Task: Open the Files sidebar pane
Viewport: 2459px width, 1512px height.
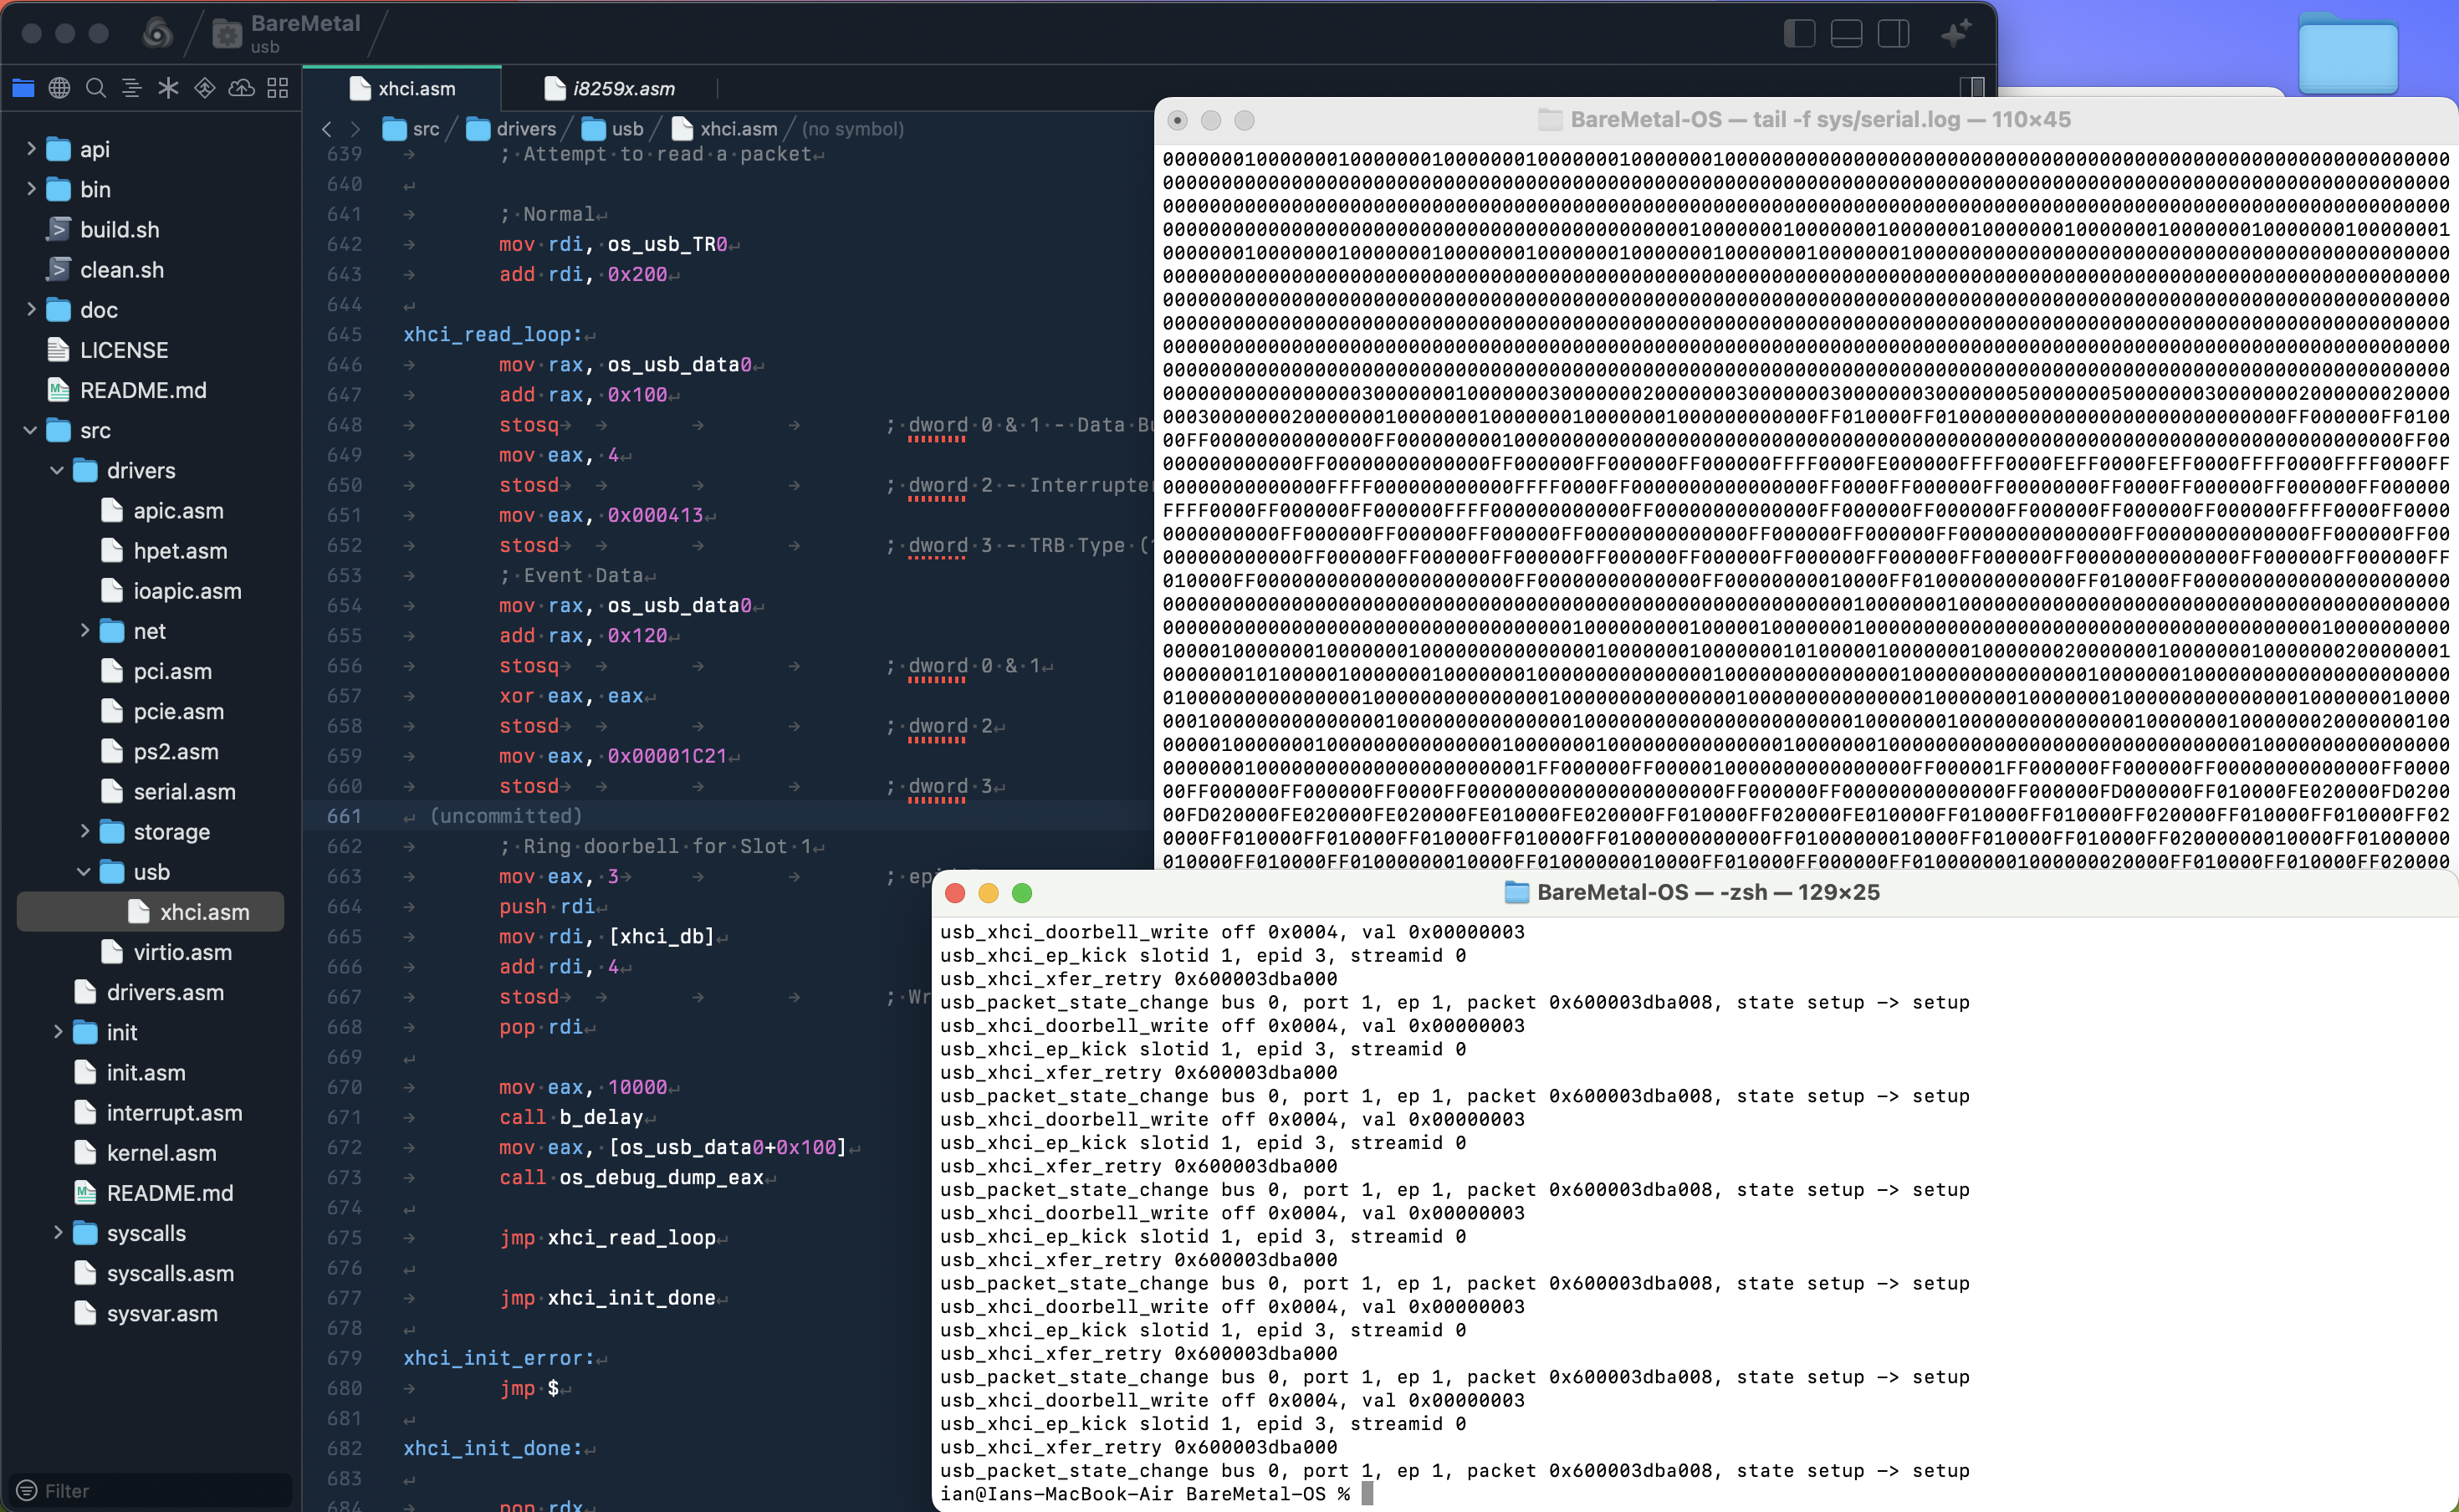Action: tap(23, 88)
